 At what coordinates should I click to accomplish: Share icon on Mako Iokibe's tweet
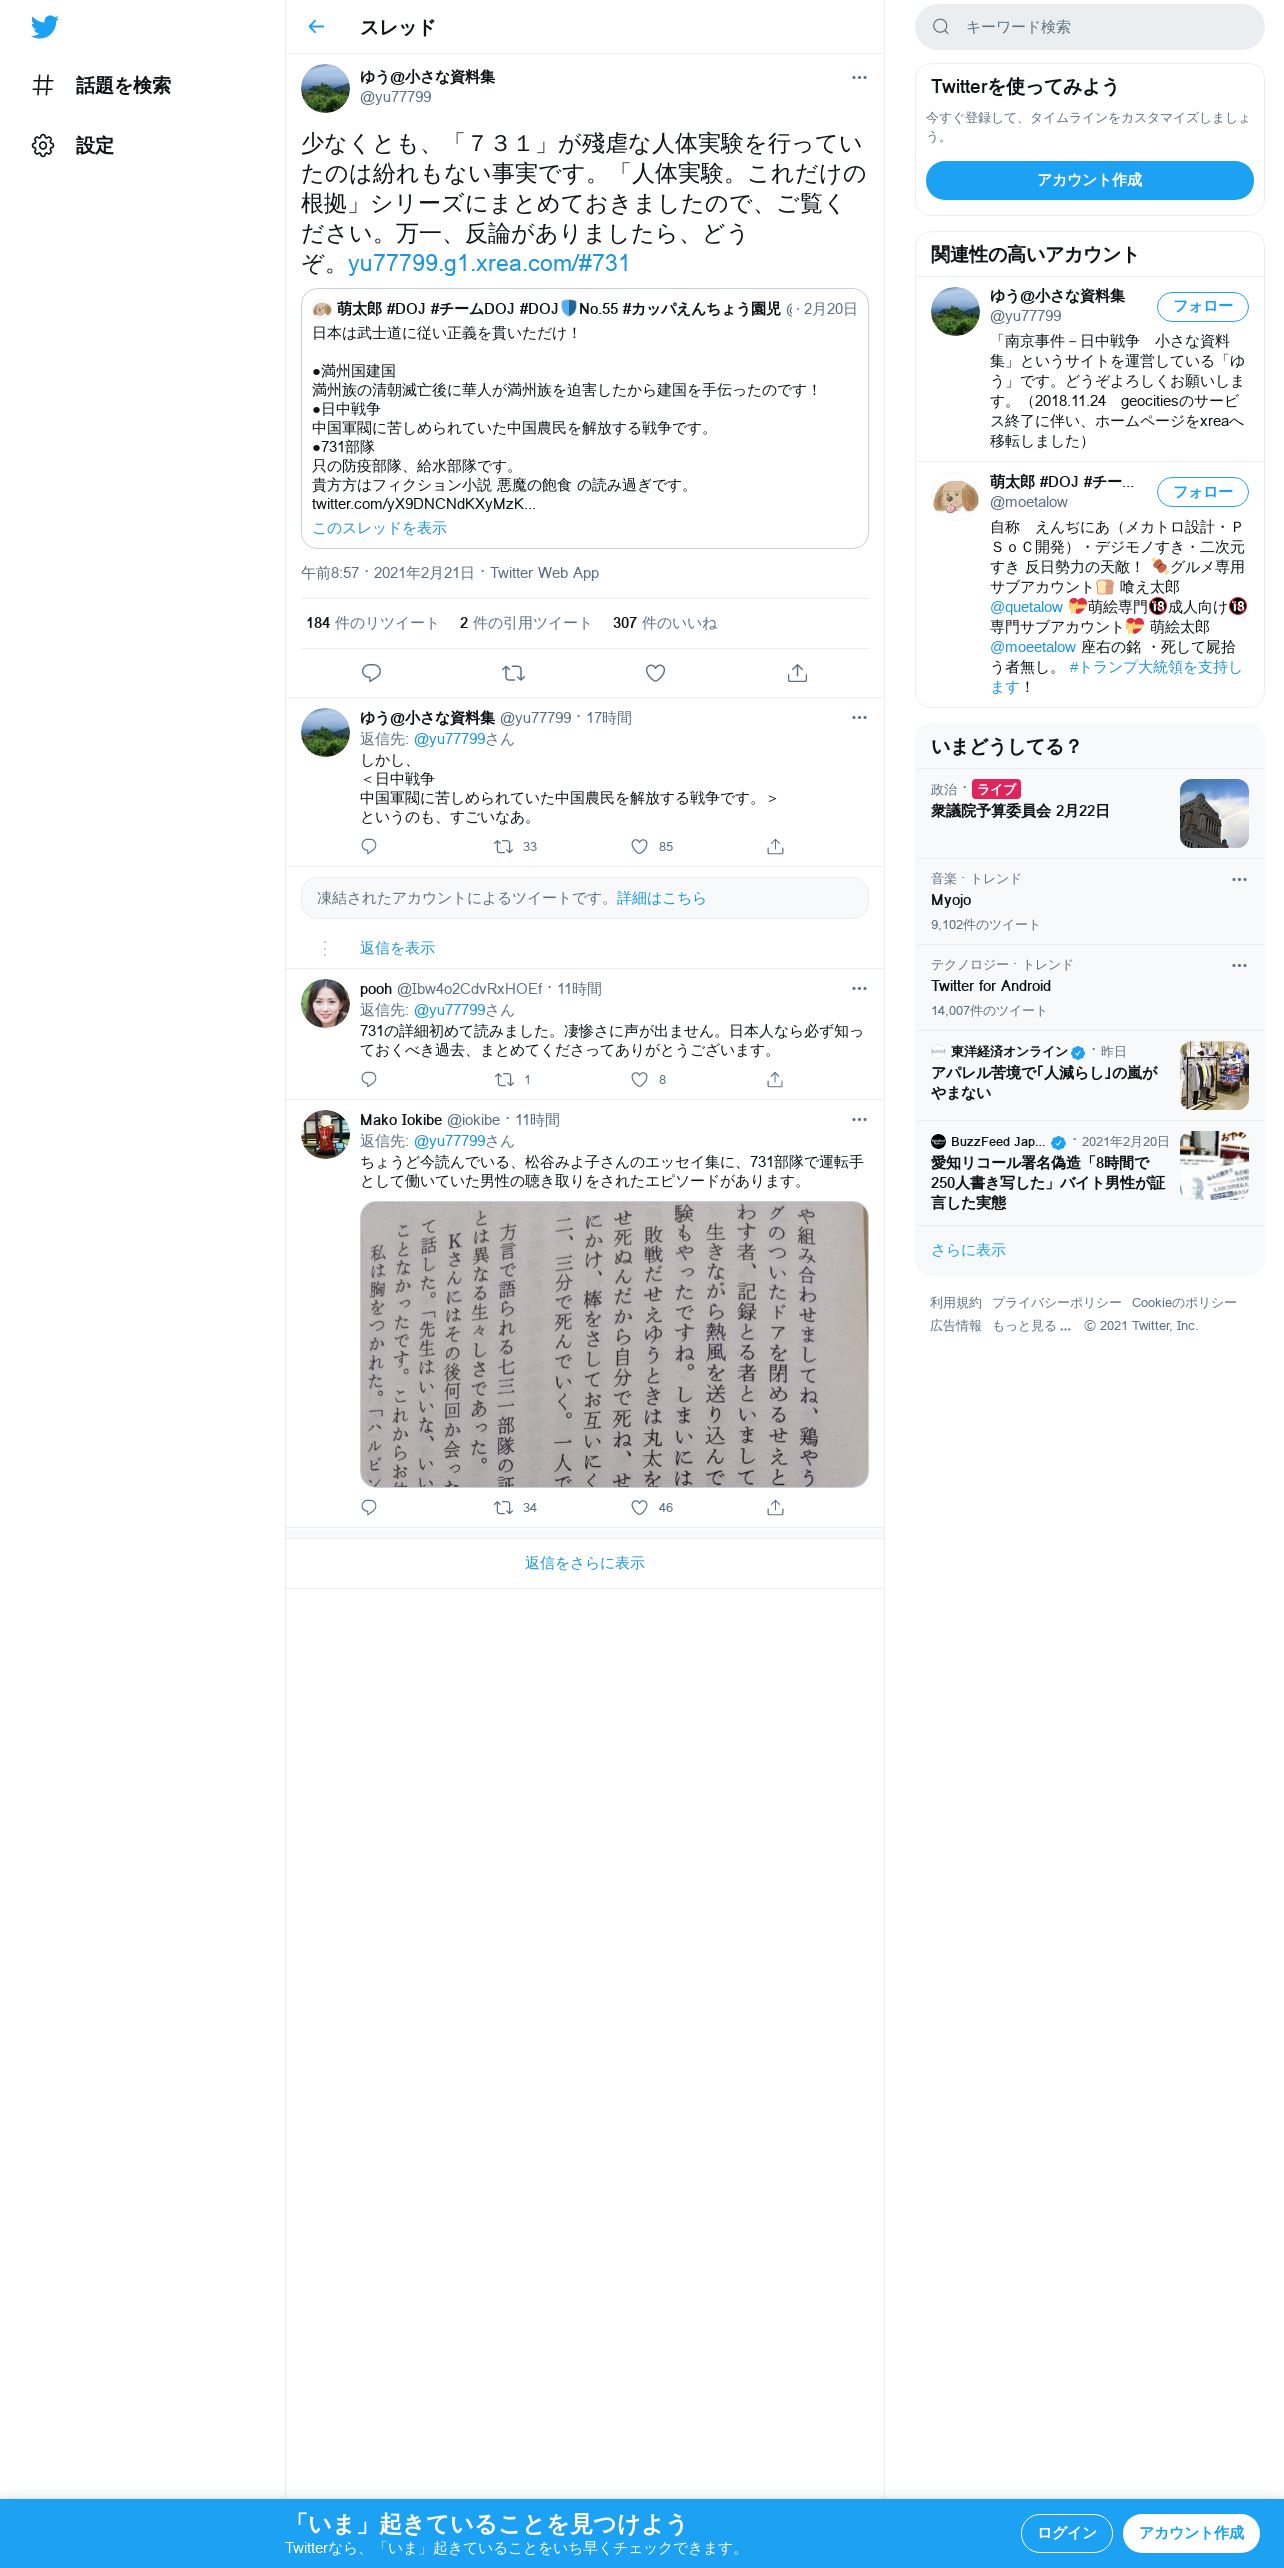(x=775, y=1507)
